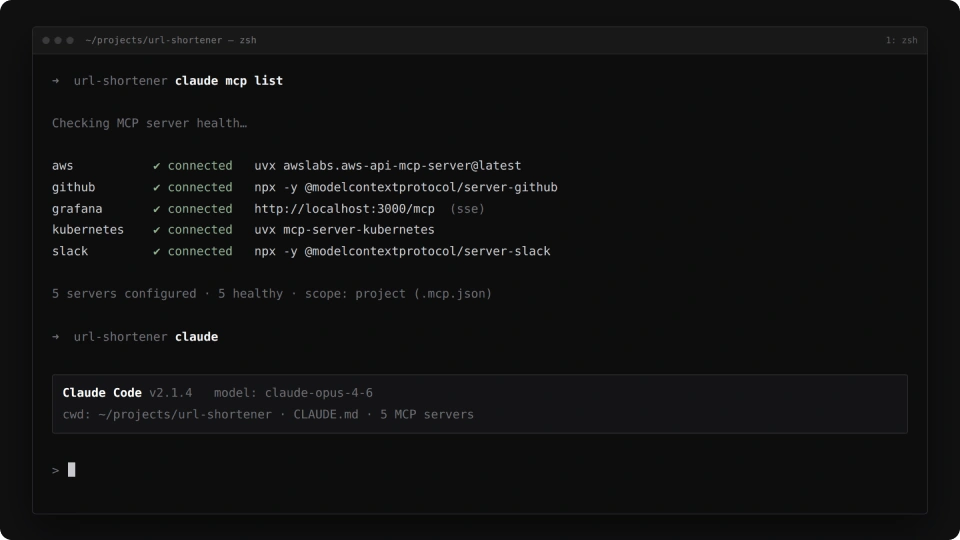Click the green checkmark beside grafana

[x=157, y=209]
